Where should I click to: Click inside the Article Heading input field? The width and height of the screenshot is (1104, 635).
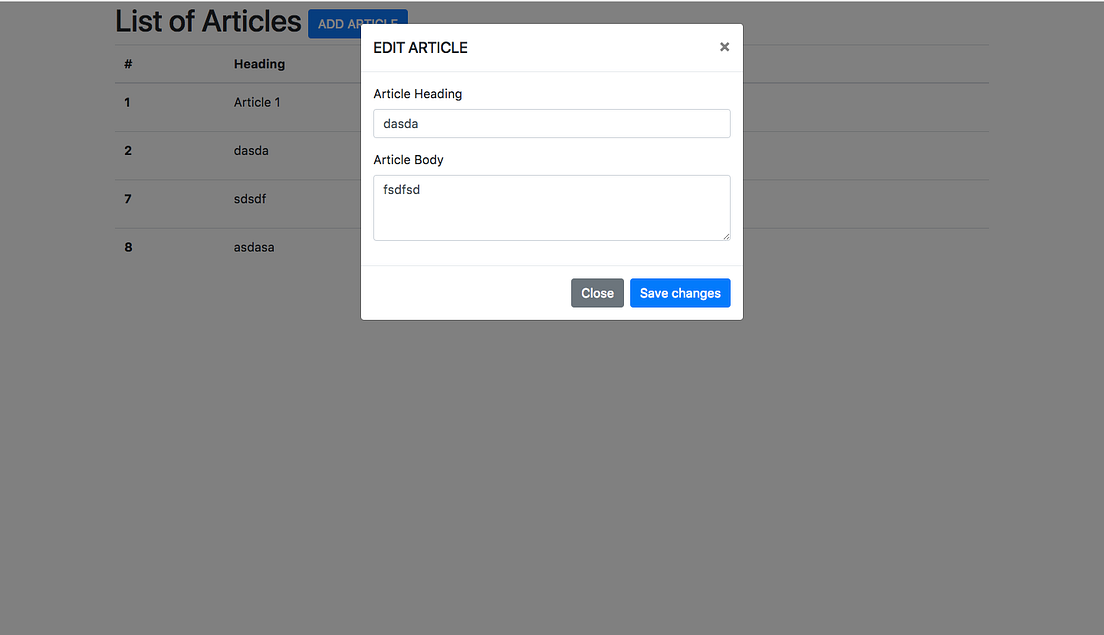(551, 123)
